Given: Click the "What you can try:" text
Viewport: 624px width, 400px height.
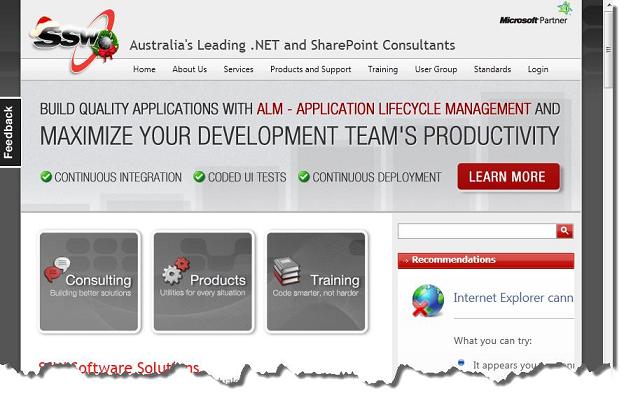Looking at the screenshot, I should (493, 341).
